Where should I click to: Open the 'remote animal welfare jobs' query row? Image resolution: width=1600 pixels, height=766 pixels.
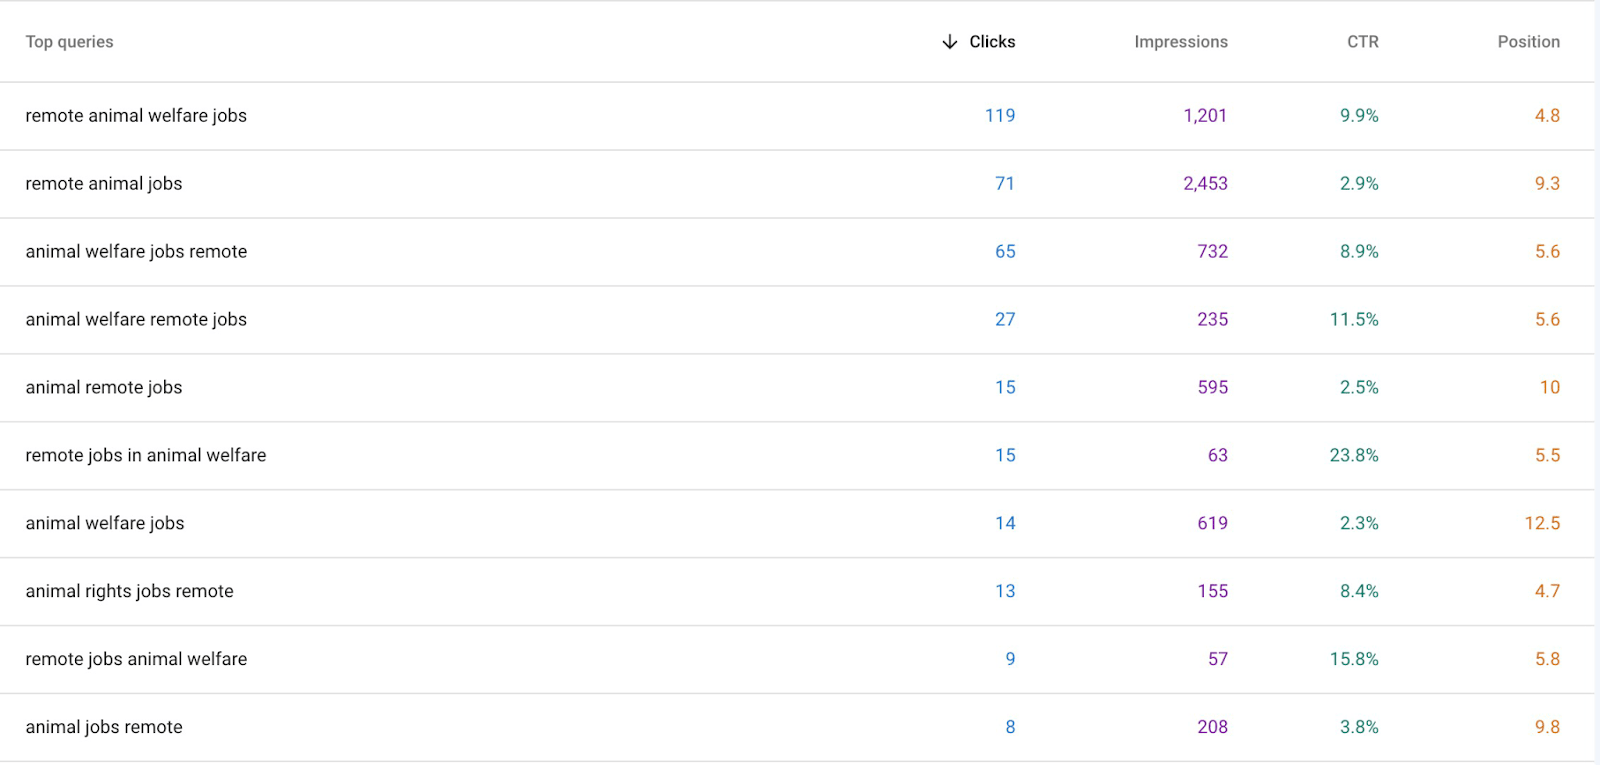pyautogui.click(x=797, y=116)
